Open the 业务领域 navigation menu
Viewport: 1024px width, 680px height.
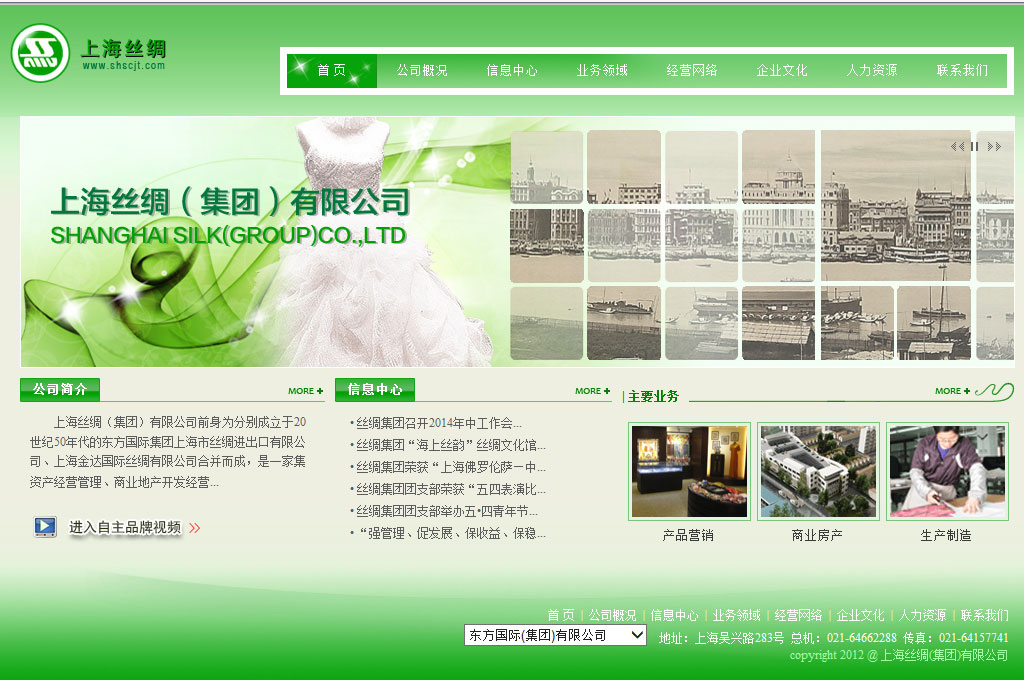click(602, 71)
